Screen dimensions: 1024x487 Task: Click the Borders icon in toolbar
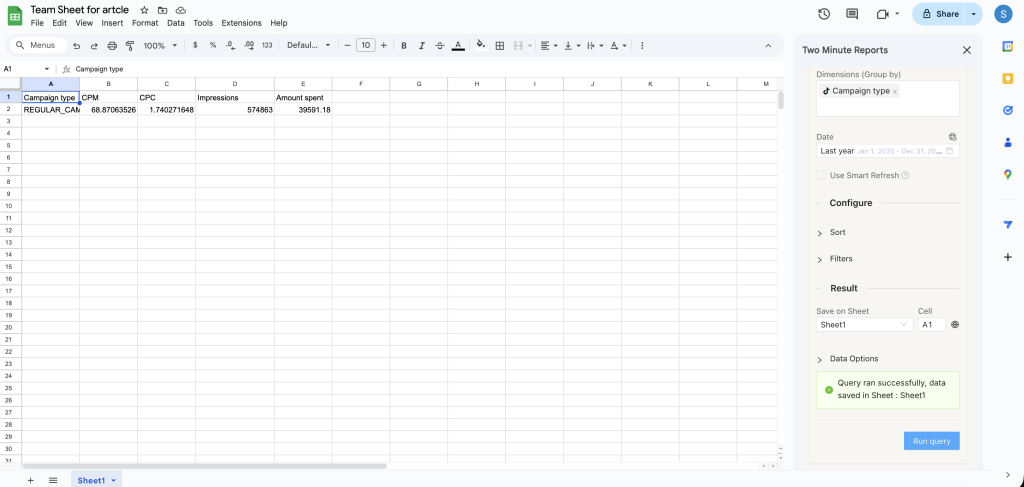[x=500, y=46]
